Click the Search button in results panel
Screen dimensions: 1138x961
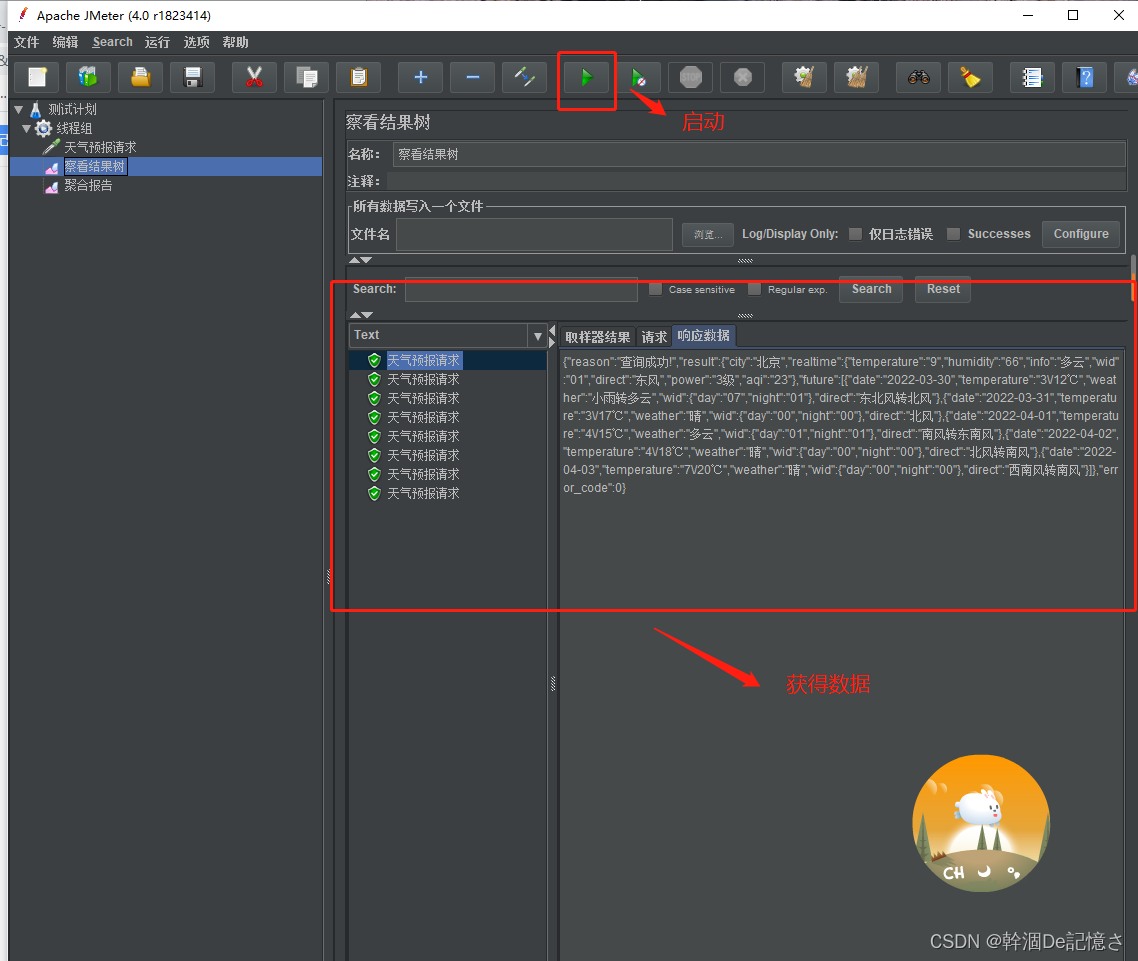click(871, 289)
